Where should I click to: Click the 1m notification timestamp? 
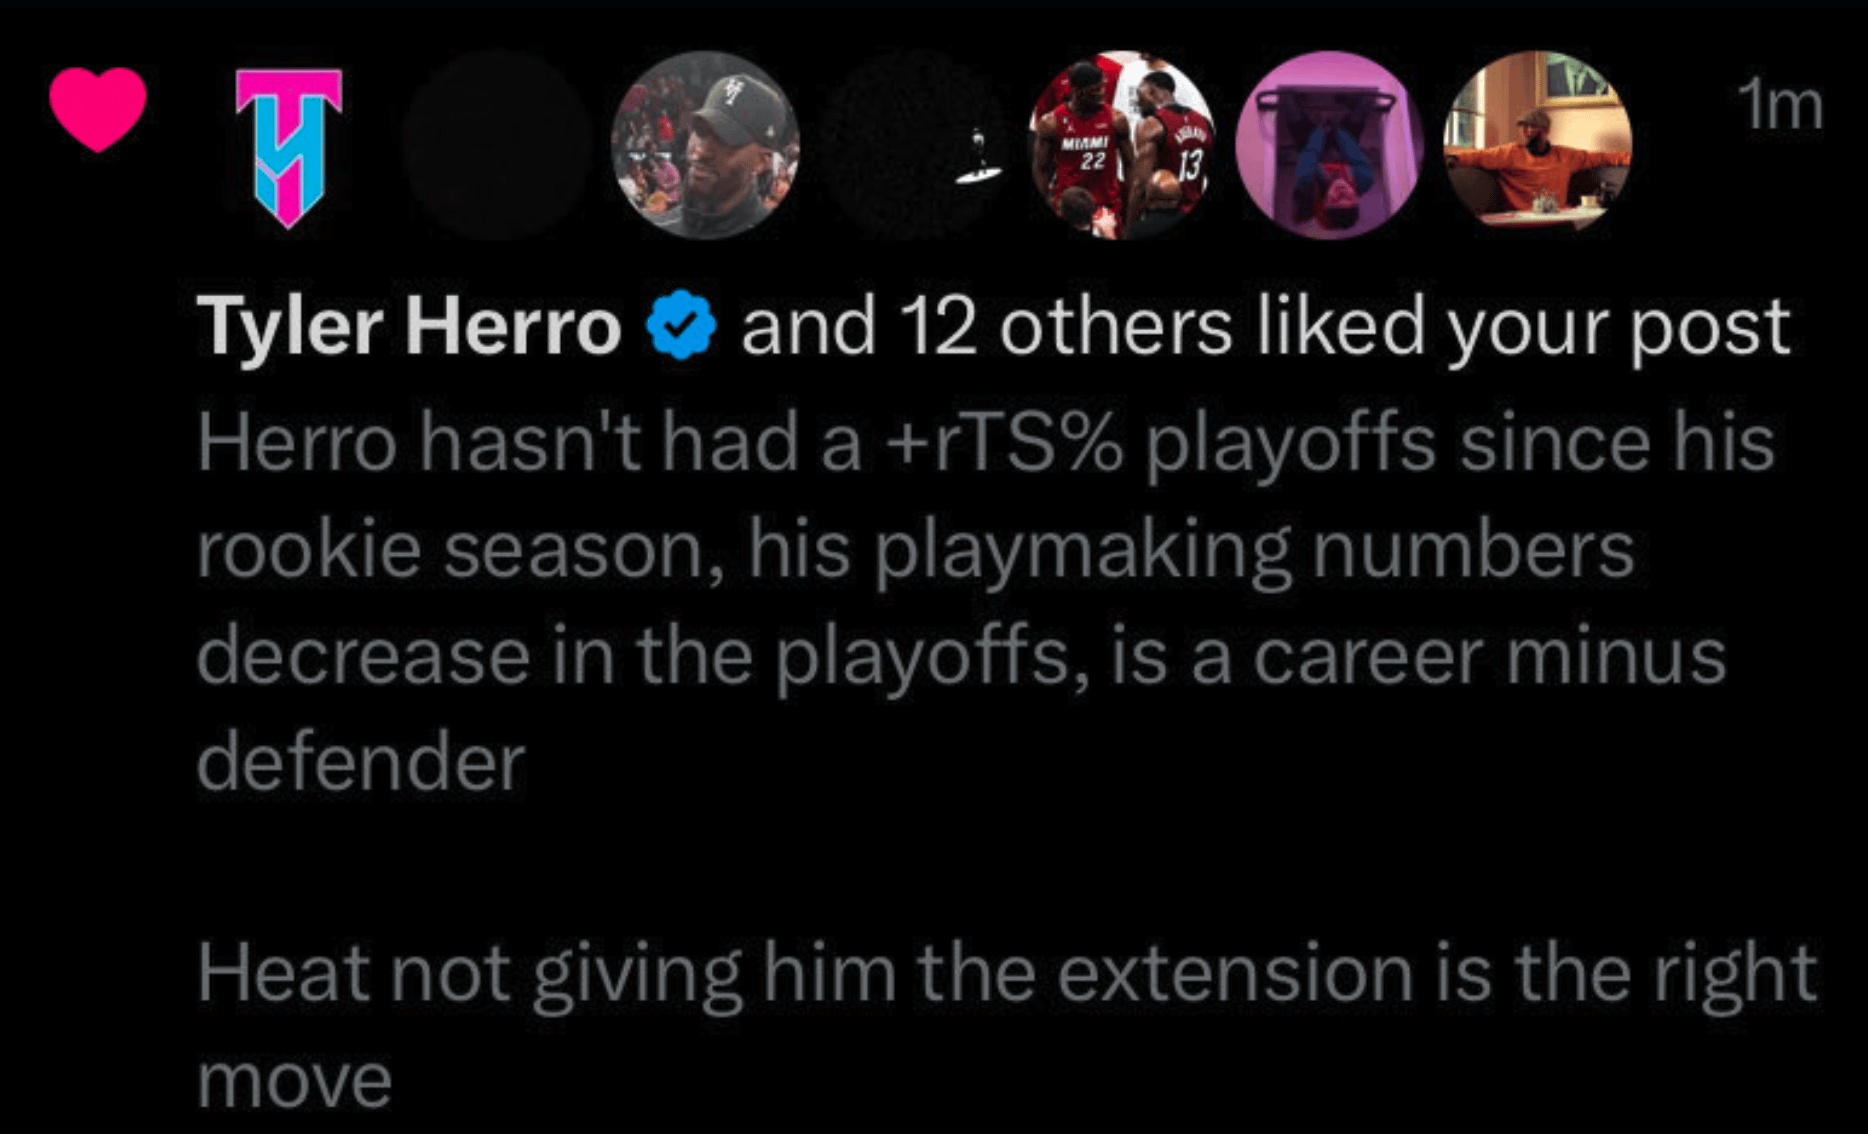point(1780,106)
